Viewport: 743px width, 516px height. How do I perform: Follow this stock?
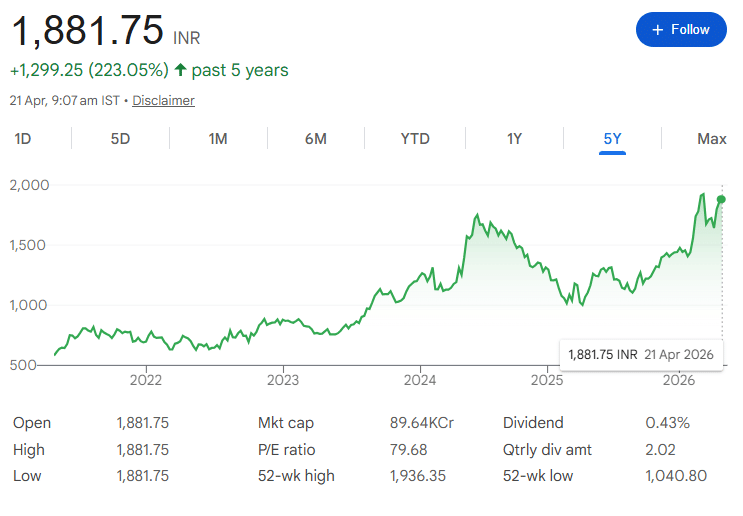click(x=681, y=30)
